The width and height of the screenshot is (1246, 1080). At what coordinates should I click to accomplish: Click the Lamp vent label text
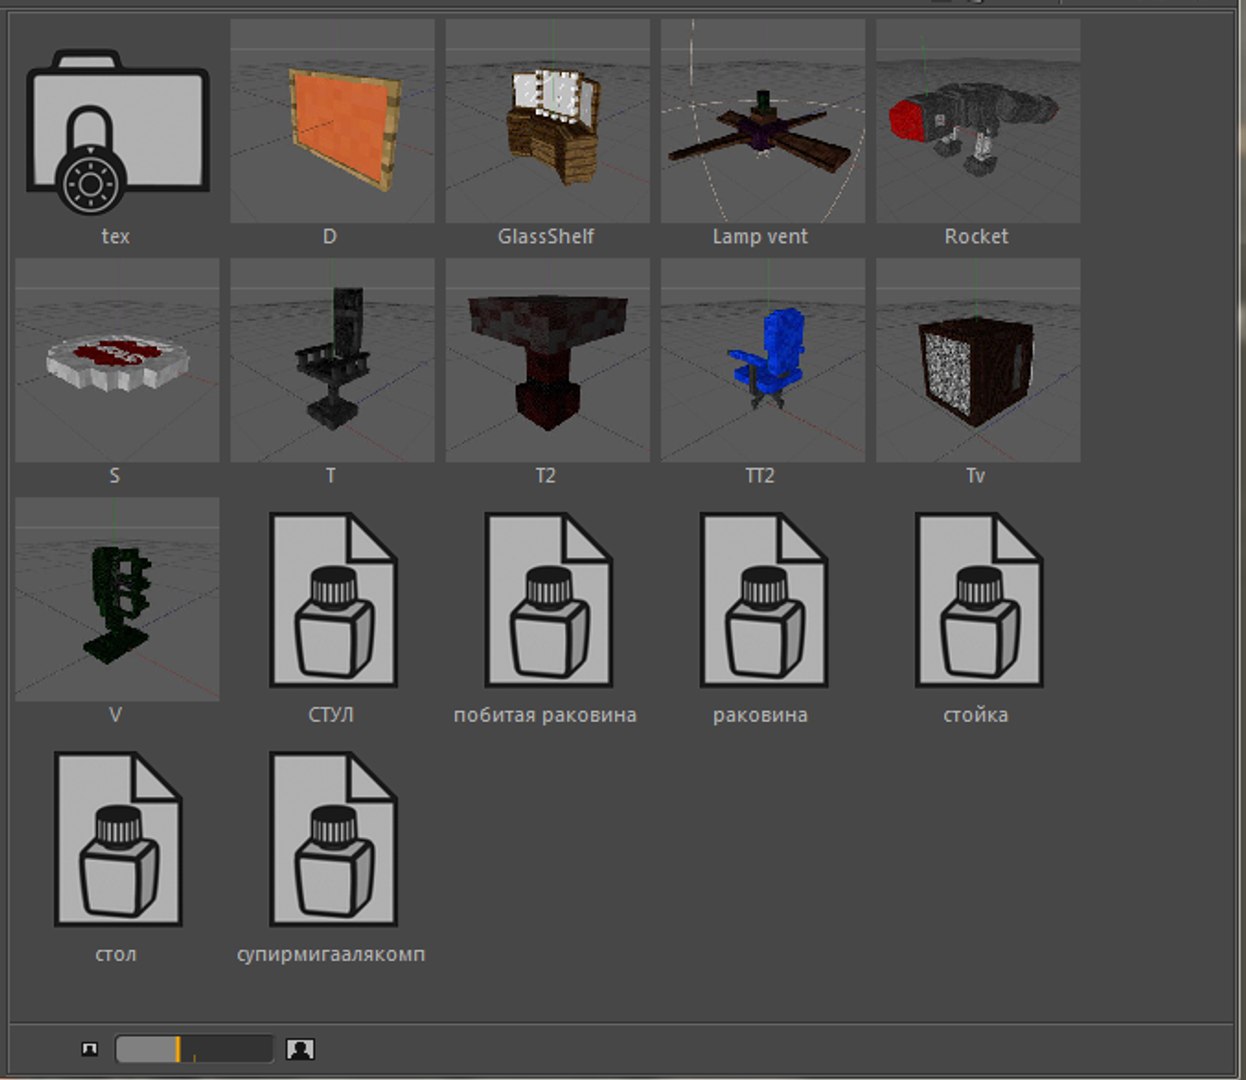pyautogui.click(x=760, y=237)
